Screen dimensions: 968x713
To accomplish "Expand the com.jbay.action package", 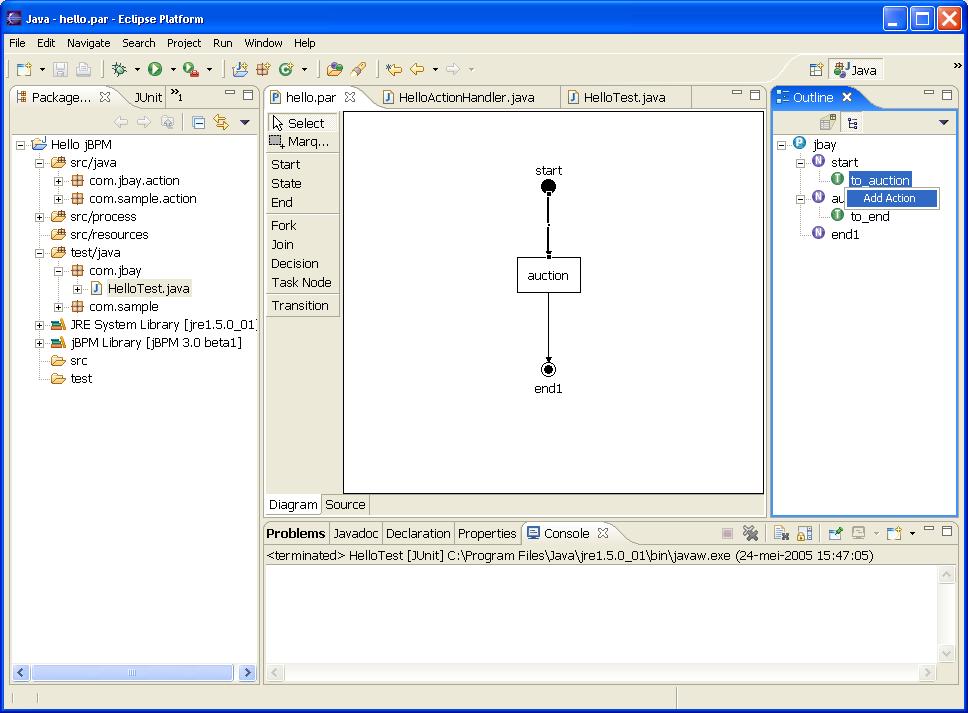I will (x=58, y=181).
